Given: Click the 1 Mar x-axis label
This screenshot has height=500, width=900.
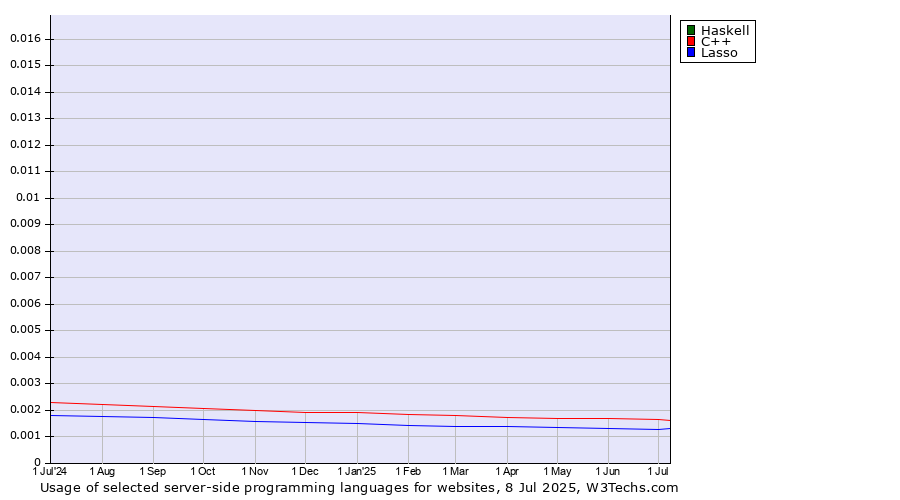Looking at the screenshot, I should 455,471.
